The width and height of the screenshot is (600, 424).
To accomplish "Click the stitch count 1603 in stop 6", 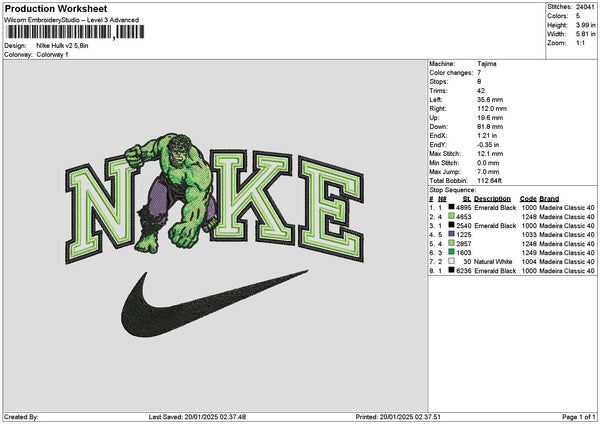I will [x=464, y=253].
